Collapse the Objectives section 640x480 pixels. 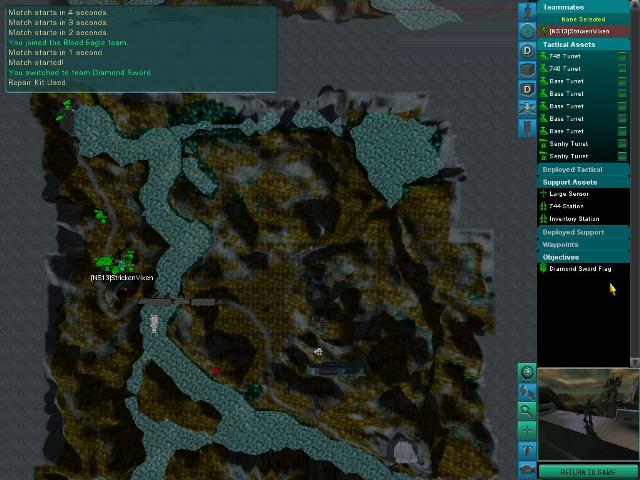coord(583,257)
